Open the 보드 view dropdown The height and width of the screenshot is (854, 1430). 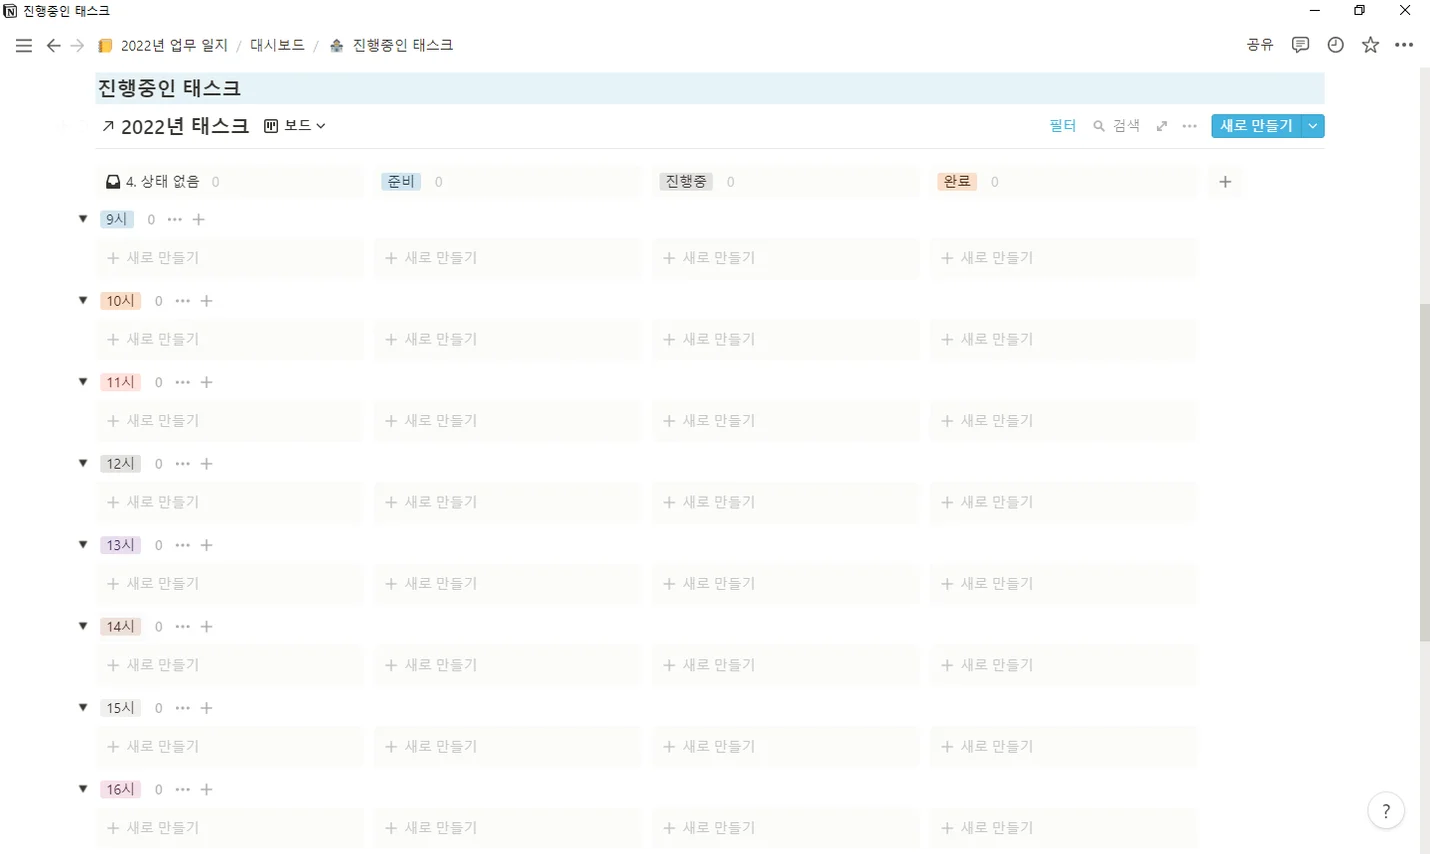pos(295,126)
